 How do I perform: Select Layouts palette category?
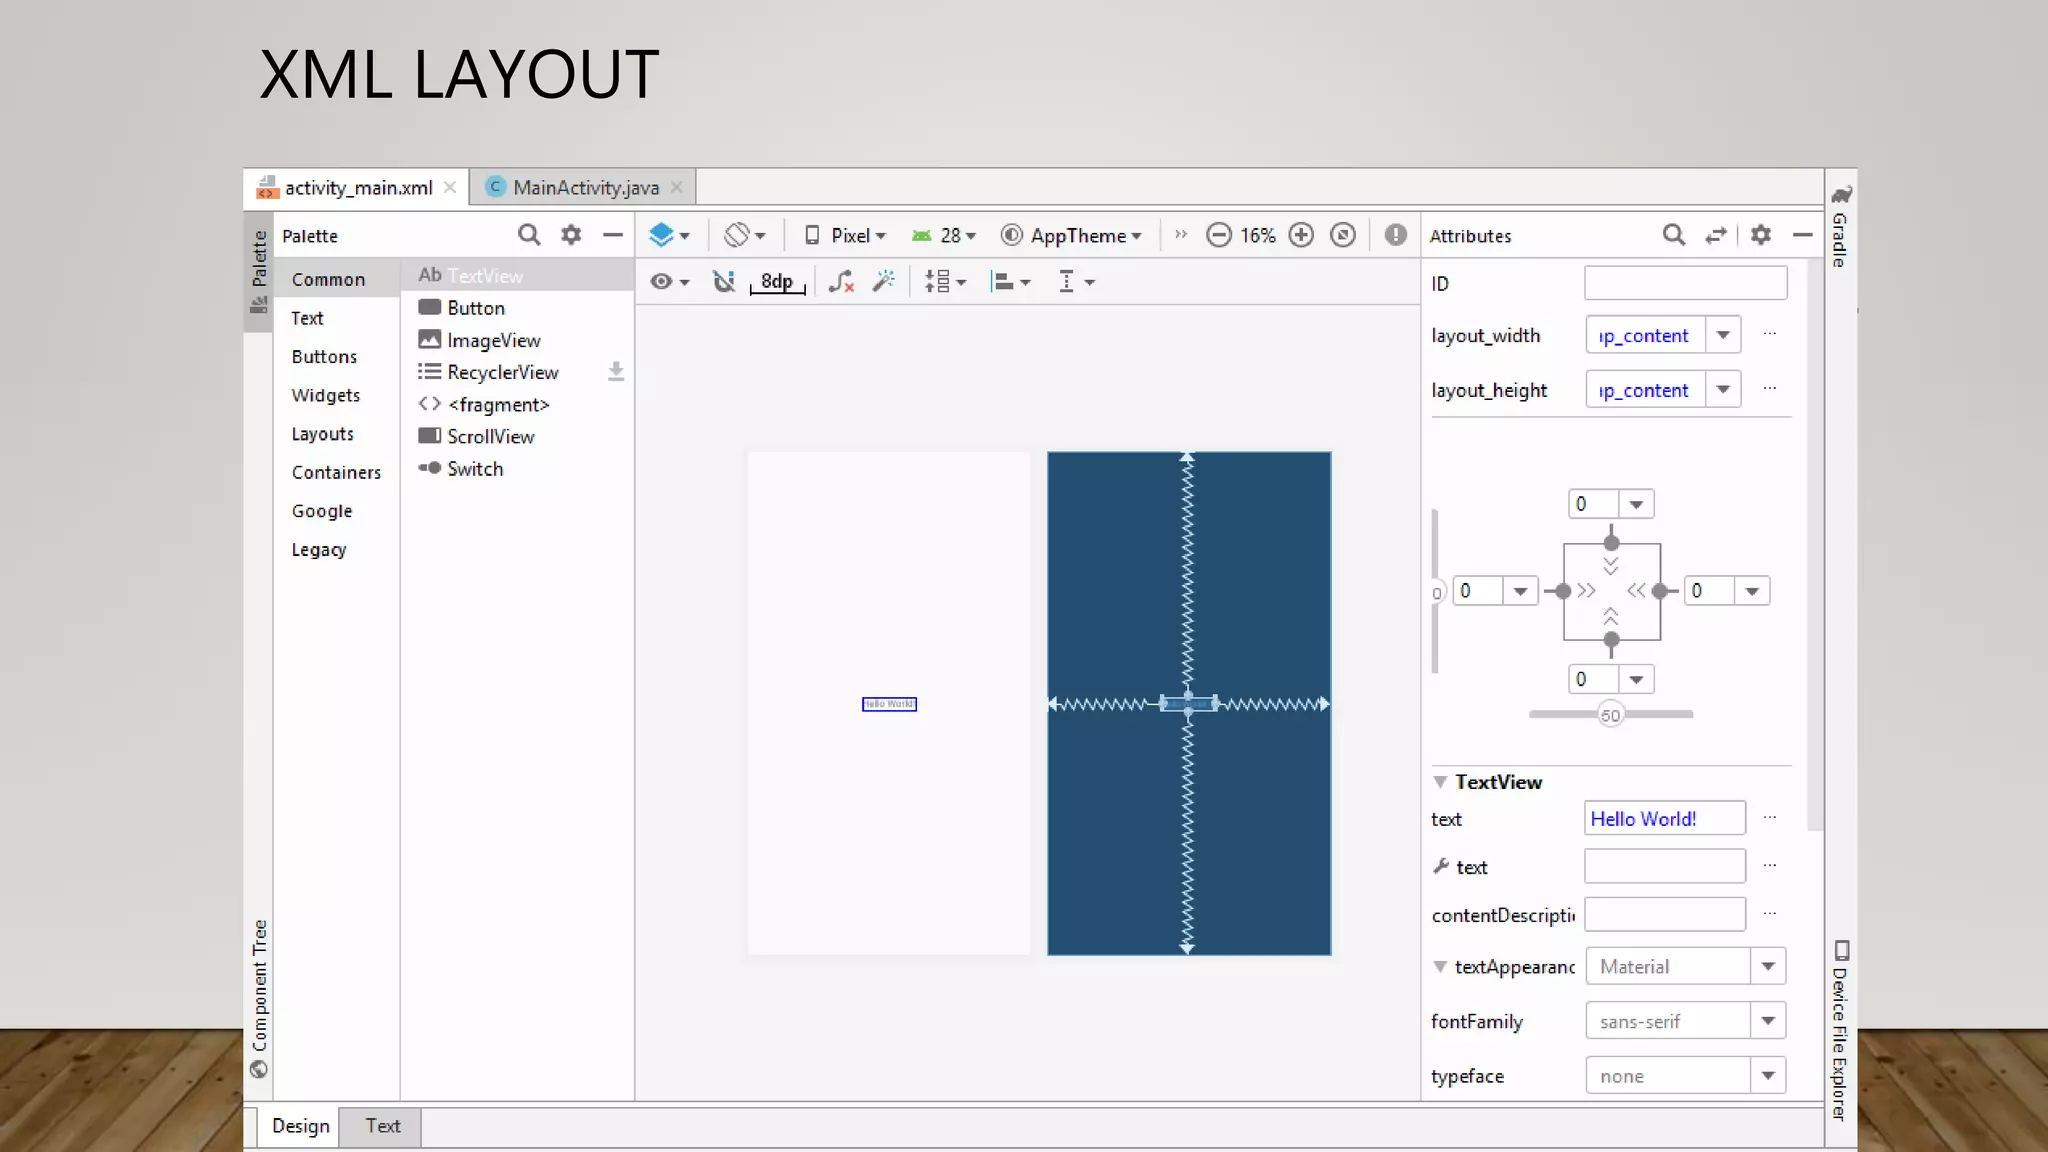tap(336, 434)
